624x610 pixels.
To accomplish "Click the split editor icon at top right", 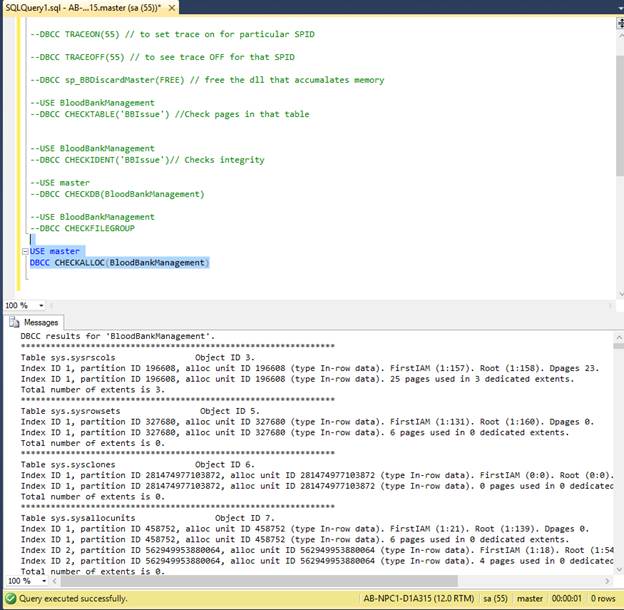I will [x=620, y=23].
